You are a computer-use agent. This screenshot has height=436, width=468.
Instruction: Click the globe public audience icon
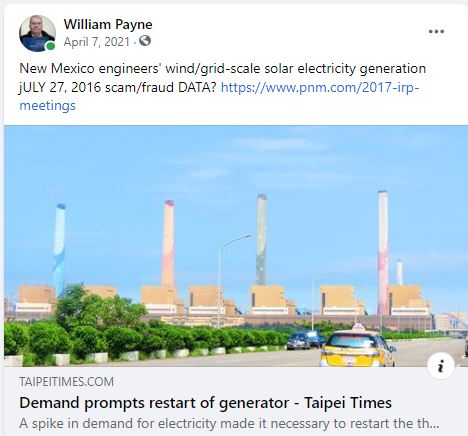click(145, 41)
